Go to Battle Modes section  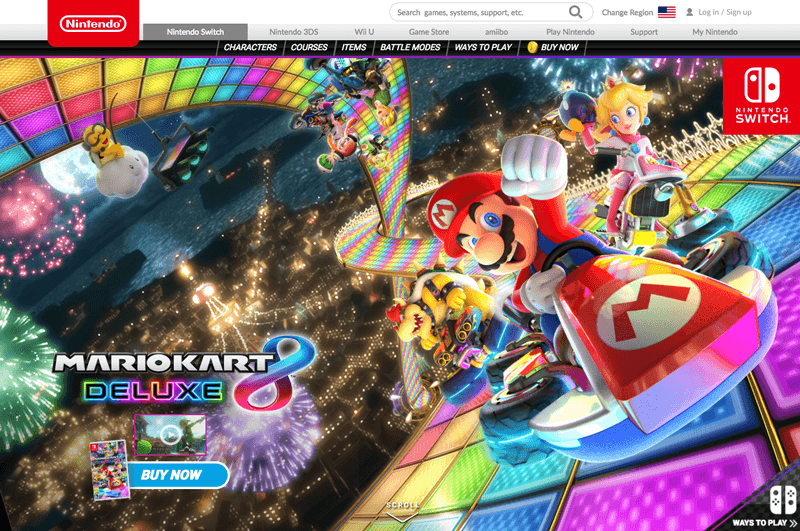point(410,47)
